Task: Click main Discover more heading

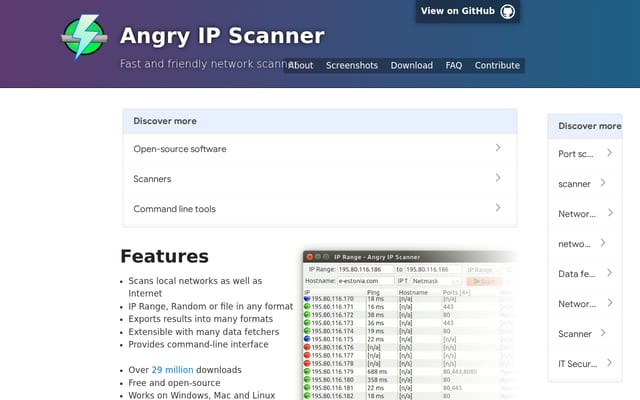Action: click(x=165, y=121)
